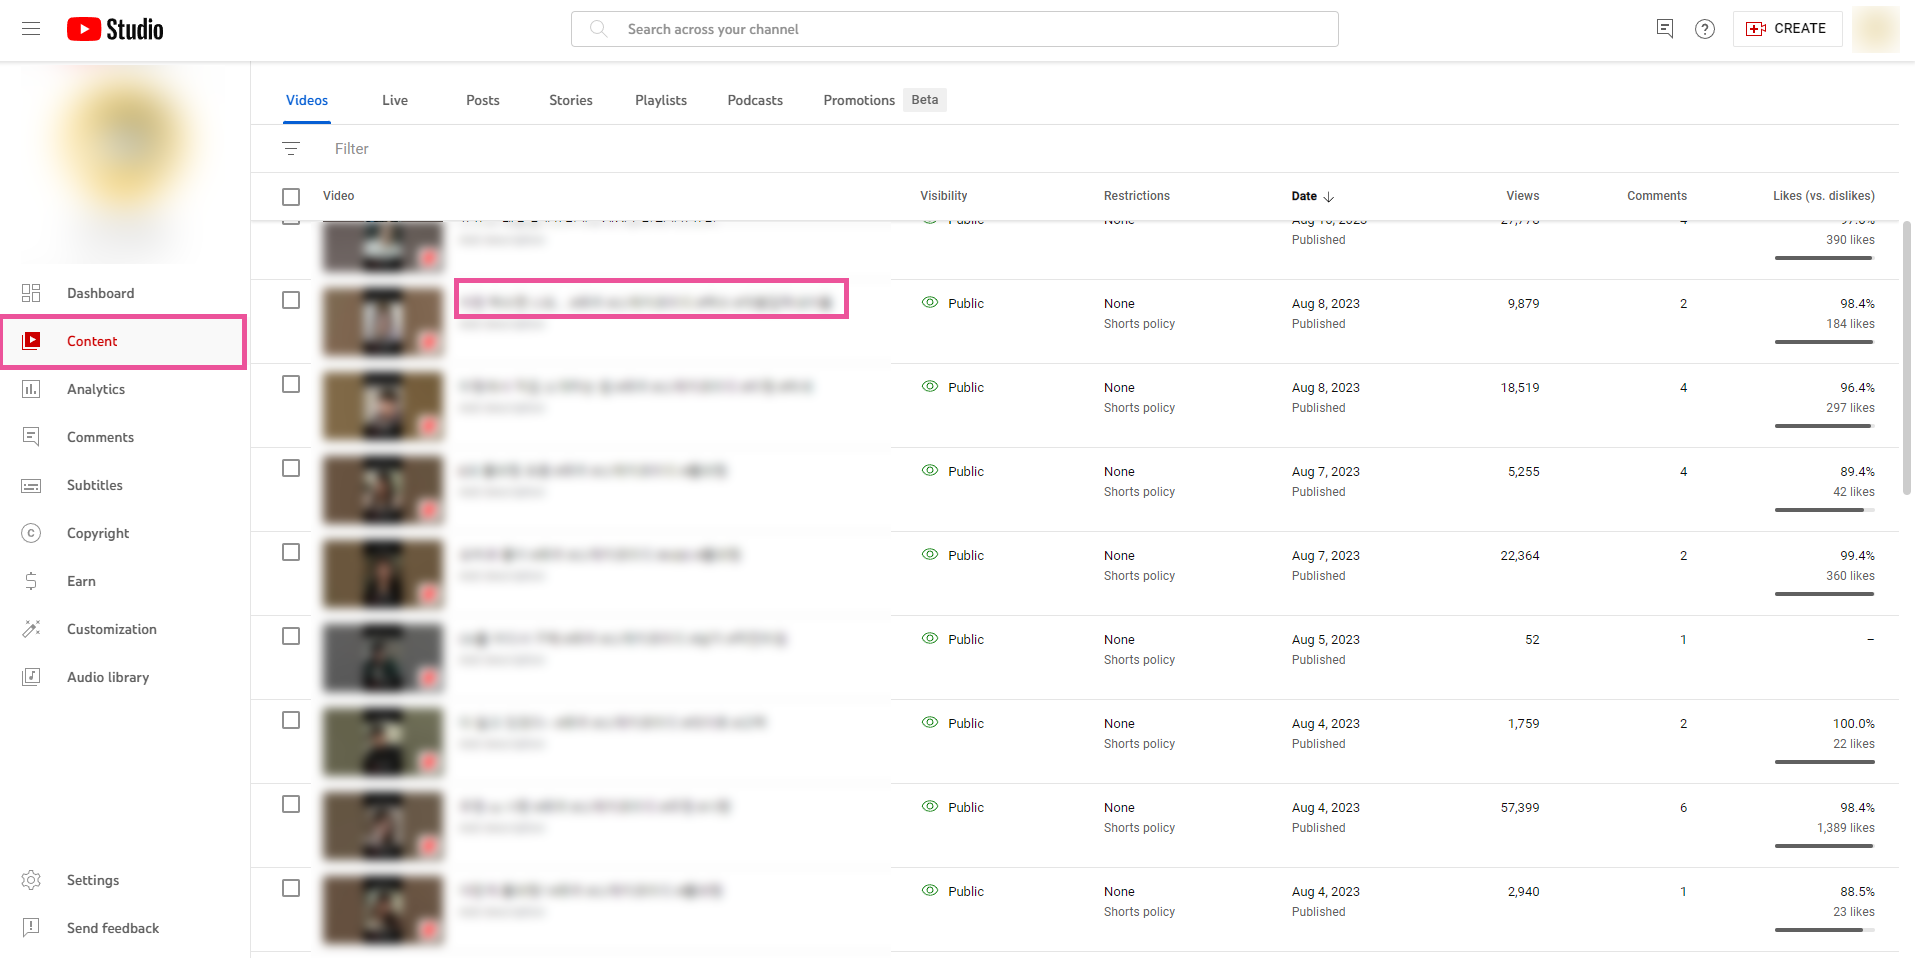1915x958 pixels.
Task: Select checkbox for video with 9,879 views
Action: [291, 300]
